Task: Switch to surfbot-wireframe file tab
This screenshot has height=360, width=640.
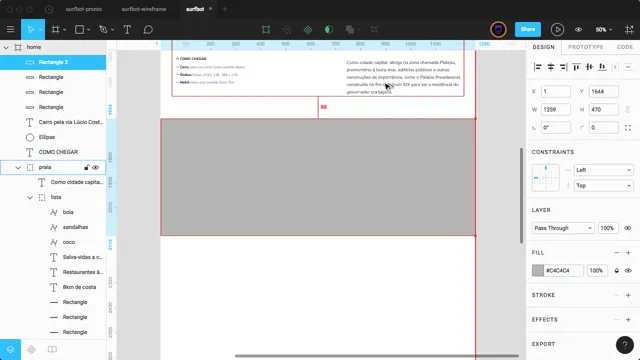Action: [x=144, y=9]
